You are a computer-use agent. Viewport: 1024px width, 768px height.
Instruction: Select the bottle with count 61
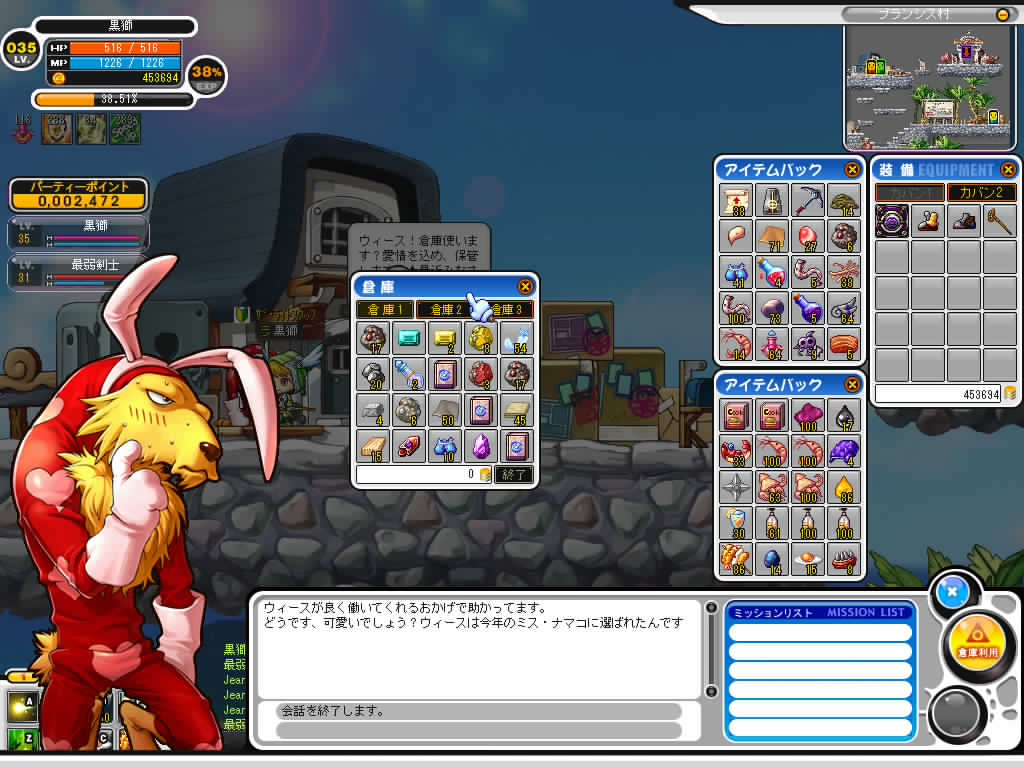[x=771, y=523]
